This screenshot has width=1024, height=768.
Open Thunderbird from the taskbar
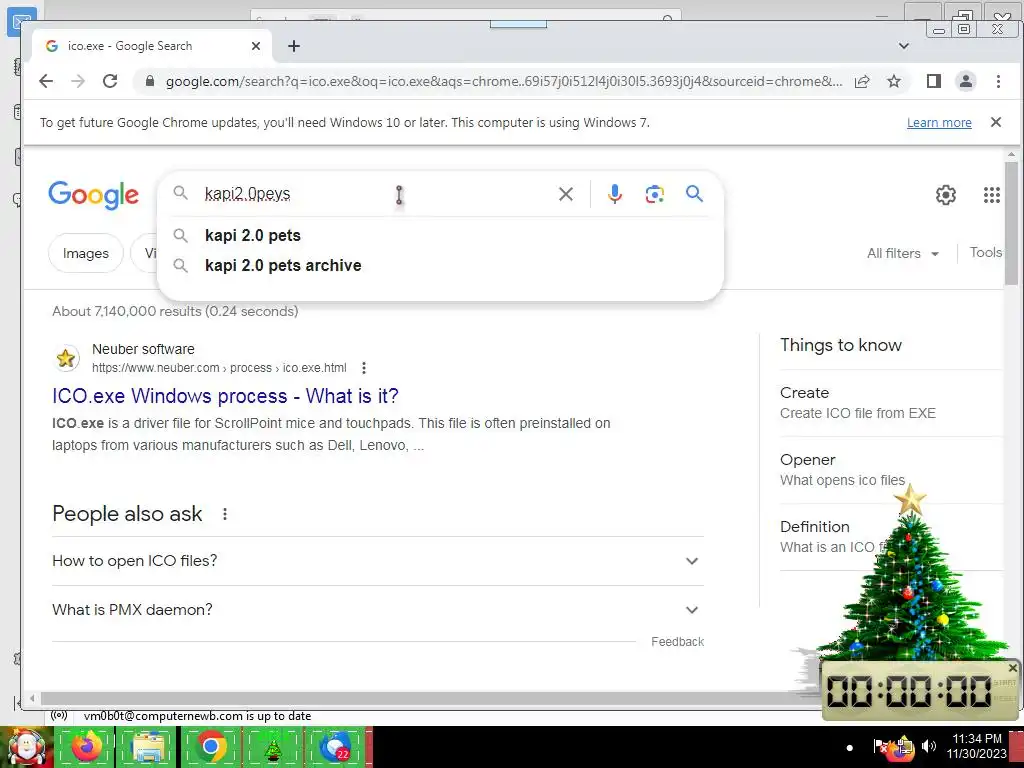[335, 747]
